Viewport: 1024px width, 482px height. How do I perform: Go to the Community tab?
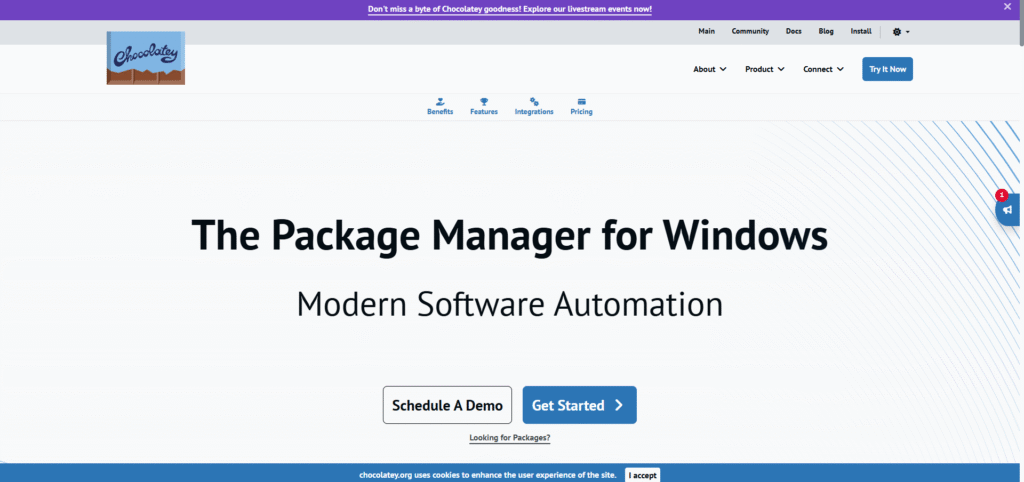(x=750, y=31)
